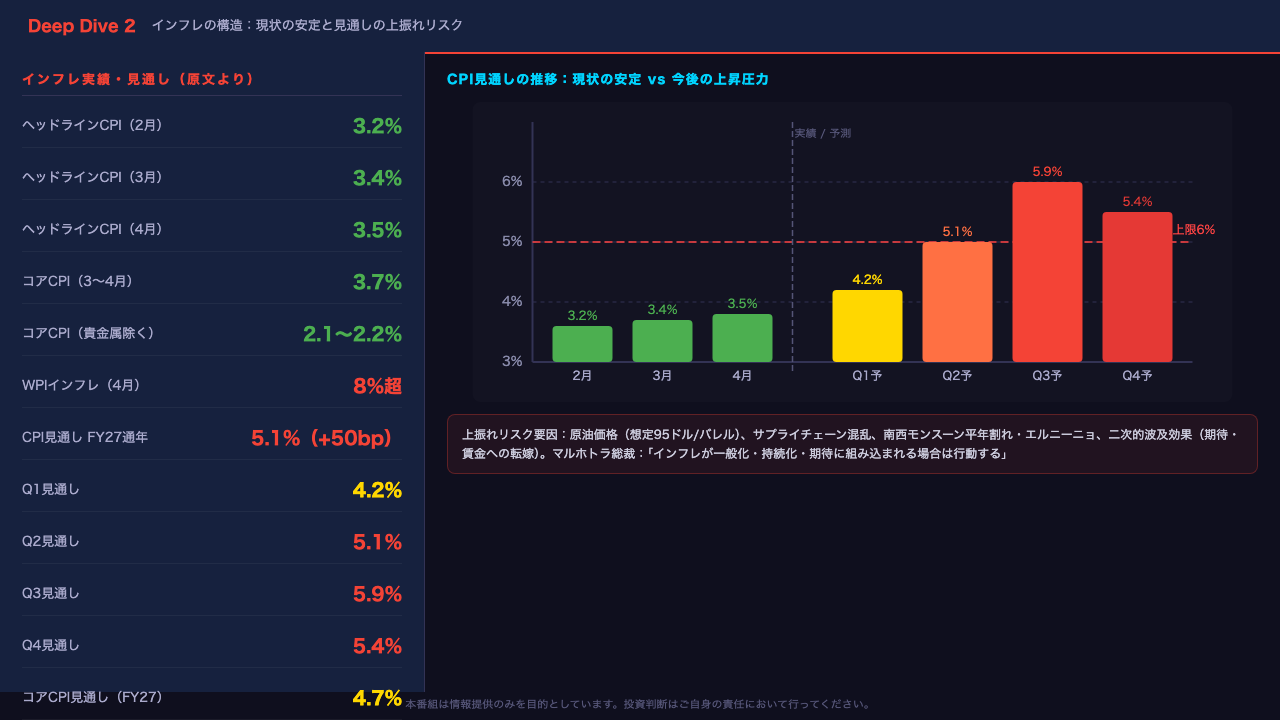1280x720 pixels.
Task: Click the 6% y-axis tick label
Action: [512, 181]
